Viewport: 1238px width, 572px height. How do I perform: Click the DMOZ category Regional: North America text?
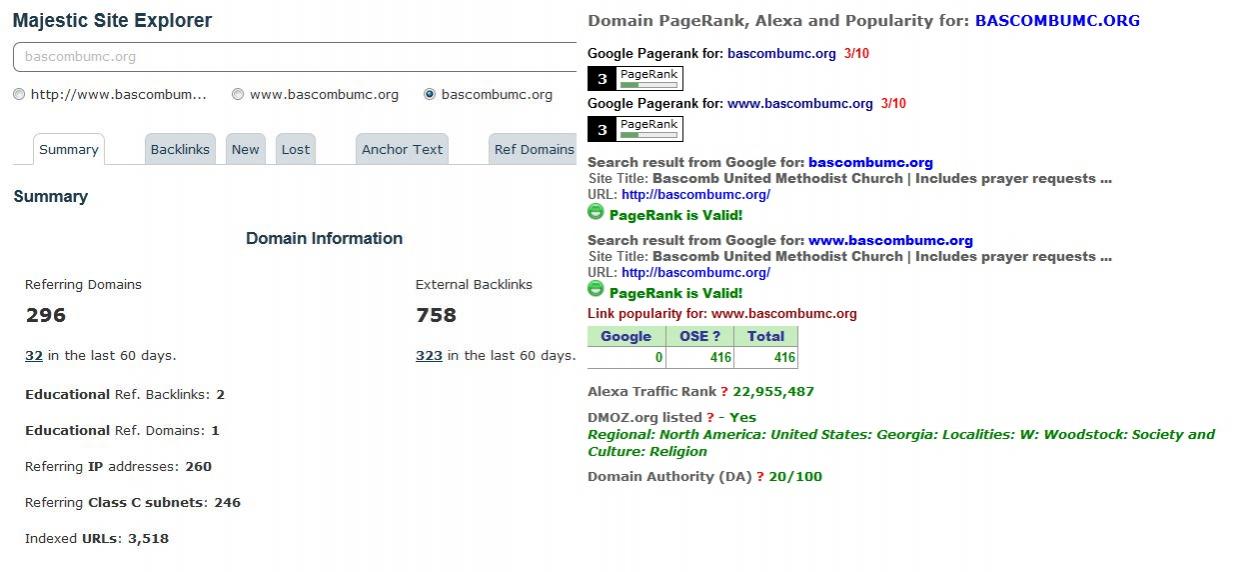pos(901,443)
